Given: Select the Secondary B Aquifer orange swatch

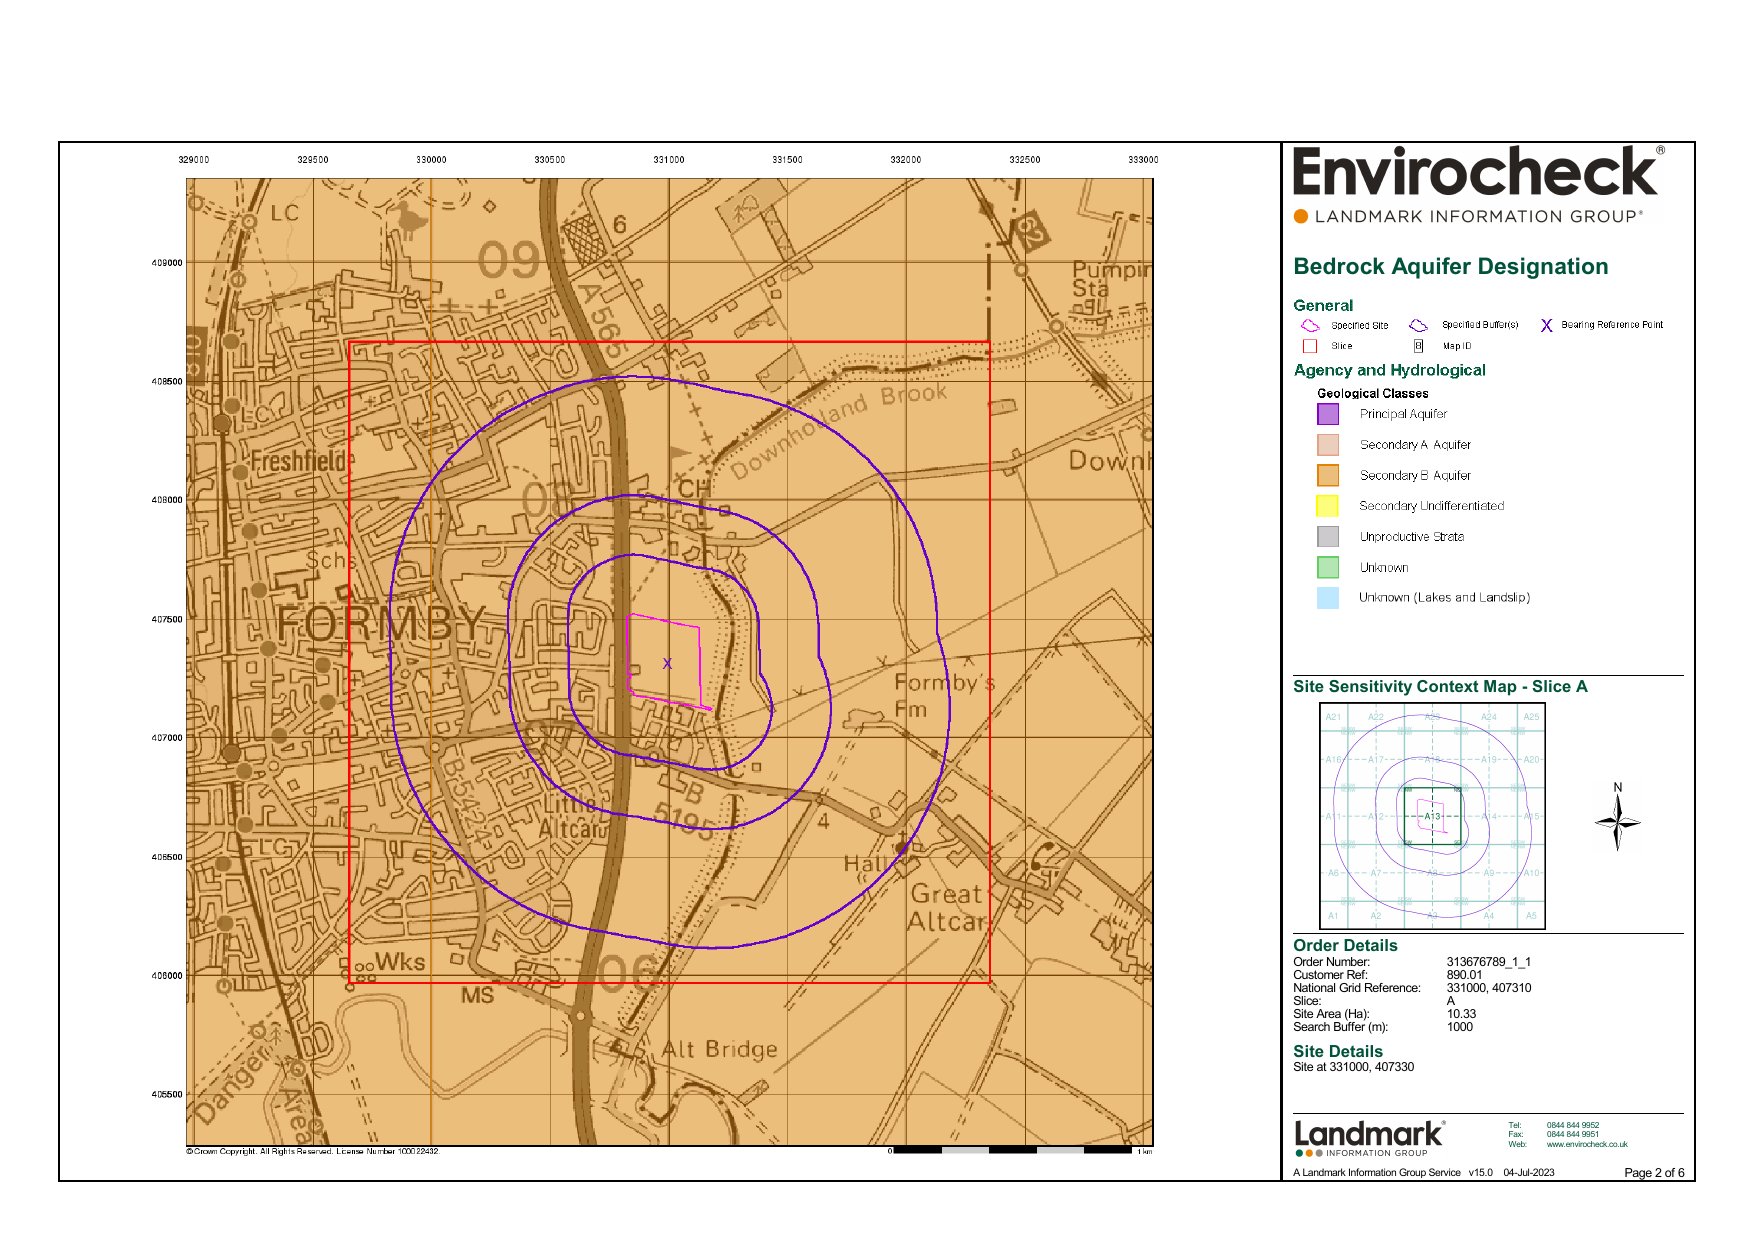Looking at the screenshot, I should (x=1327, y=475).
